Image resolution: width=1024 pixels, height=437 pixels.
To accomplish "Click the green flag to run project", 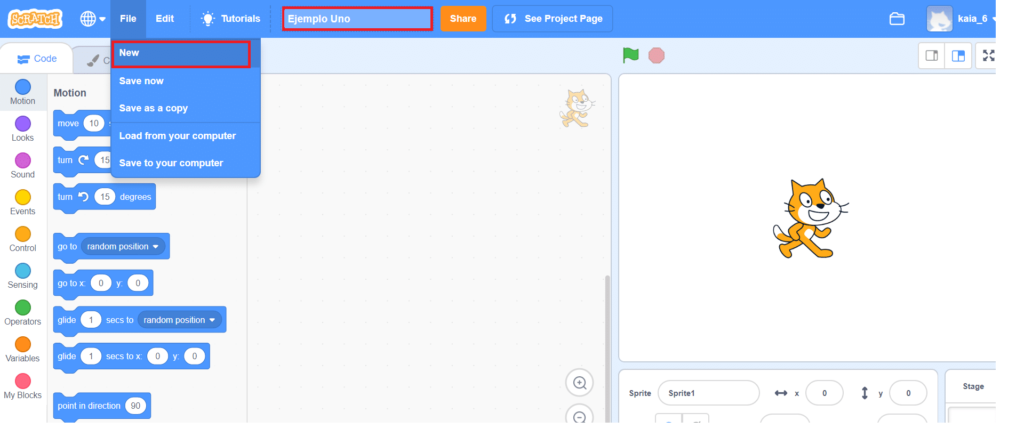I will [630, 56].
